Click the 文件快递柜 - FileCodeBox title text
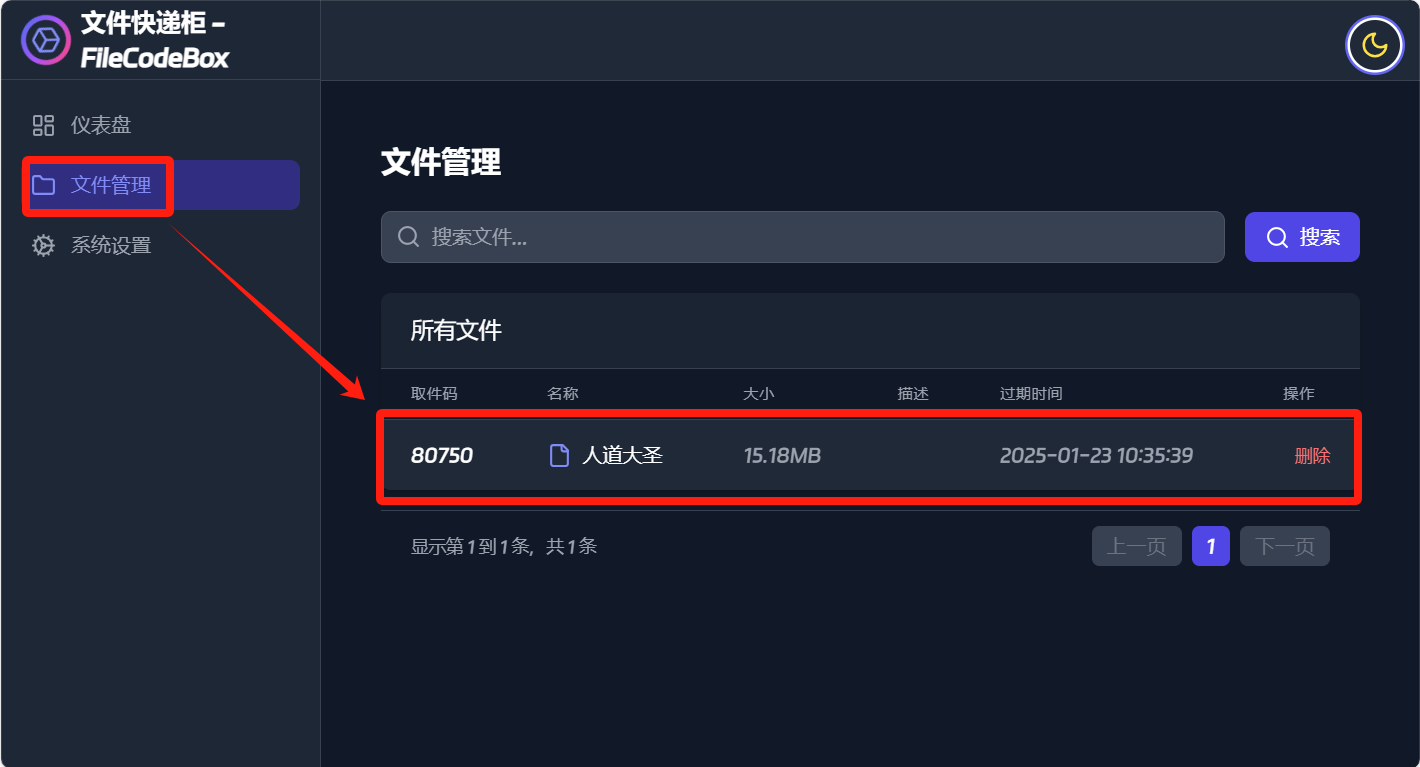The width and height of the screenshot is (1420, 767). [155, 40]
